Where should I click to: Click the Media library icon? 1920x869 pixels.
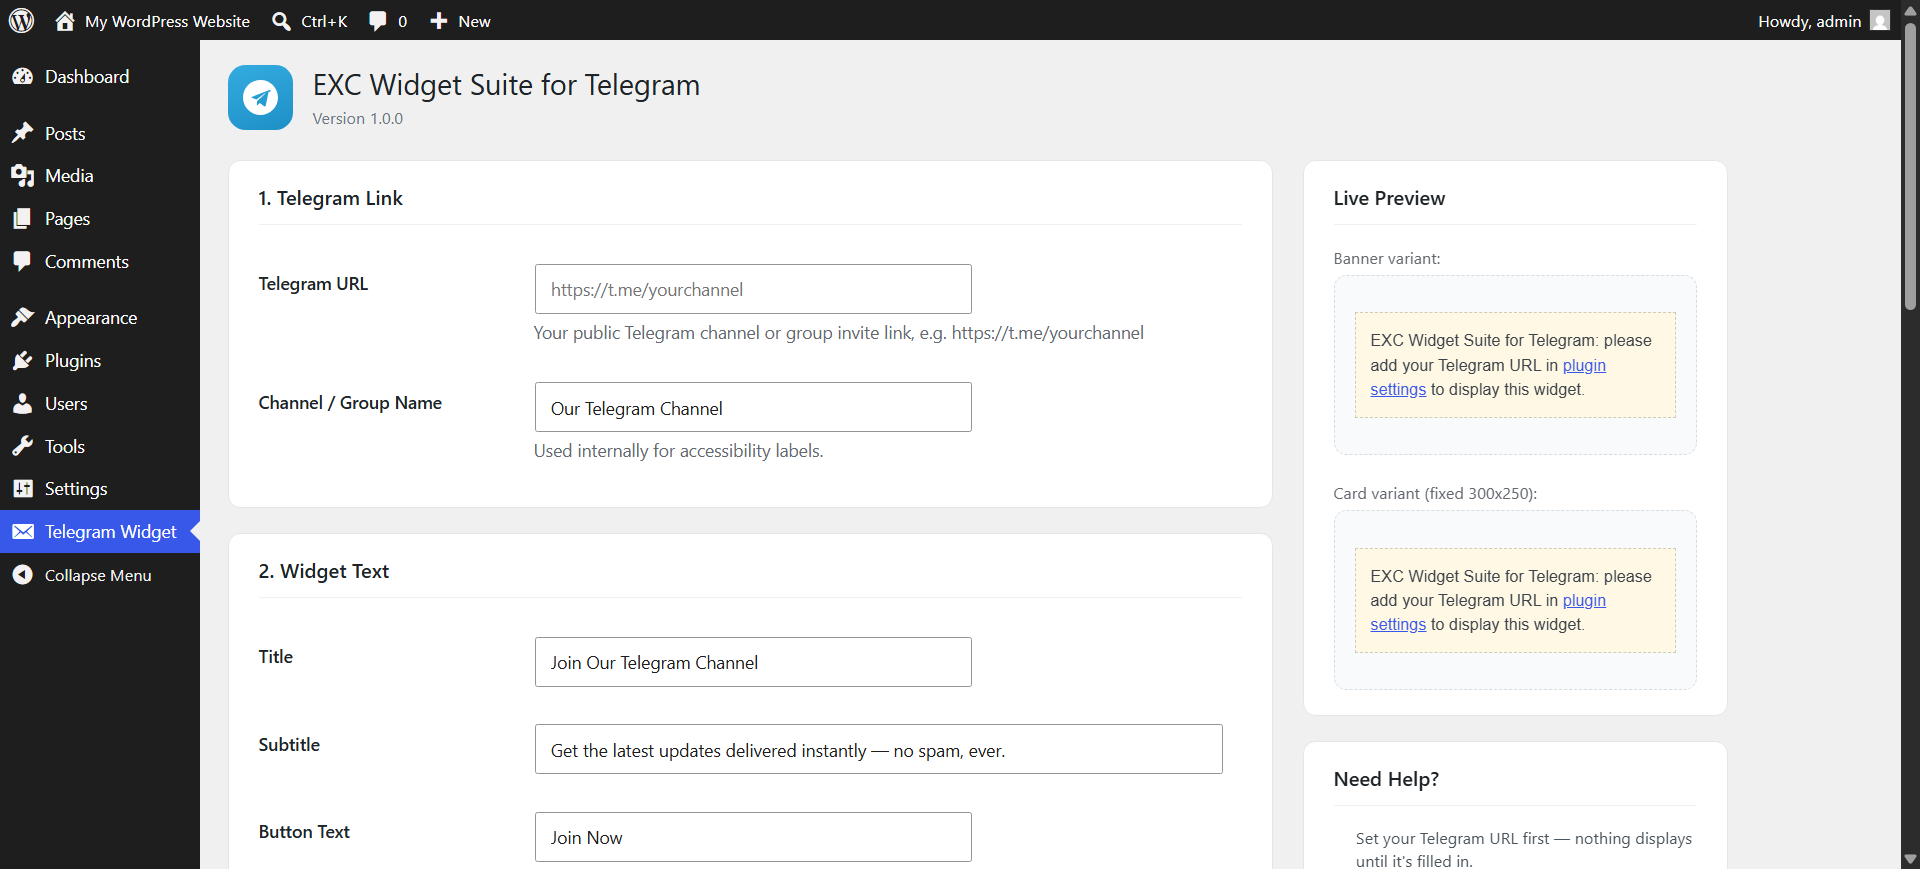coord(23,176)
